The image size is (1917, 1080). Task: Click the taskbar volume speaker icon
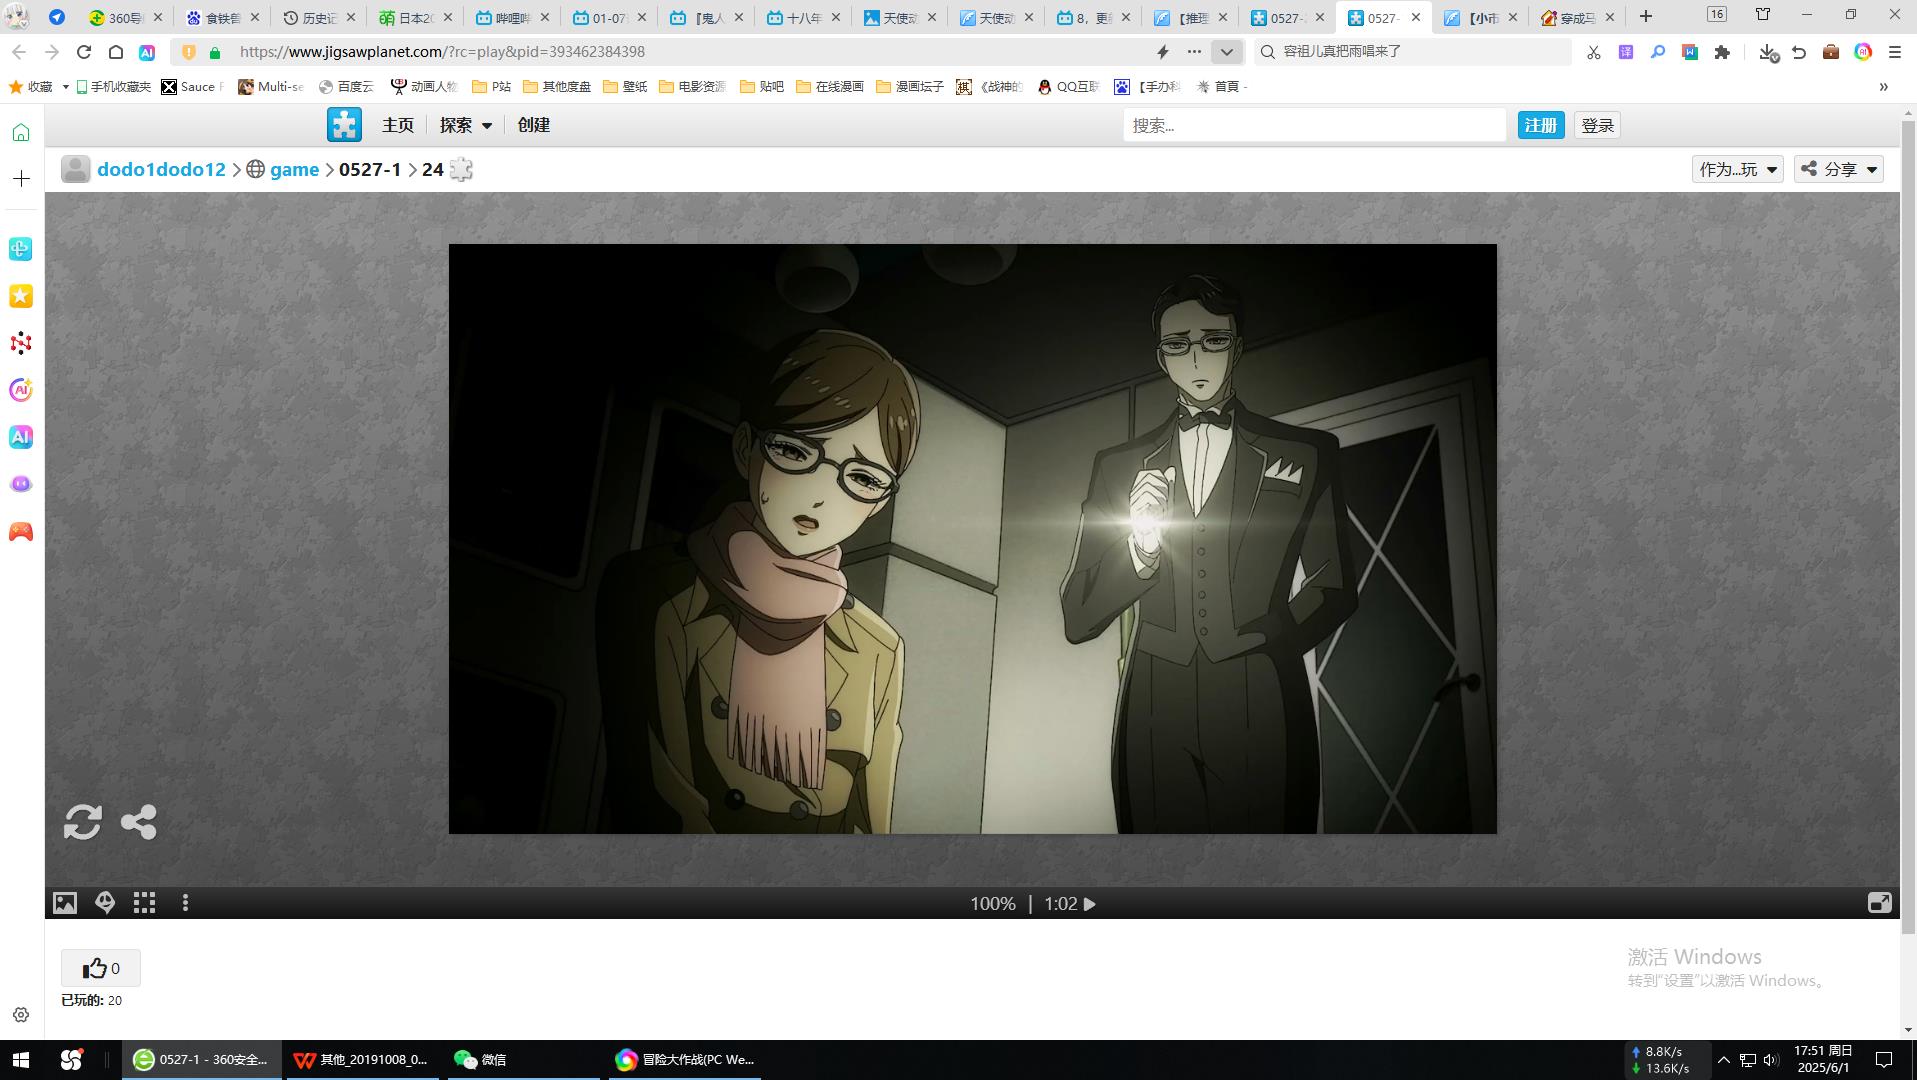(1771, 1060)
